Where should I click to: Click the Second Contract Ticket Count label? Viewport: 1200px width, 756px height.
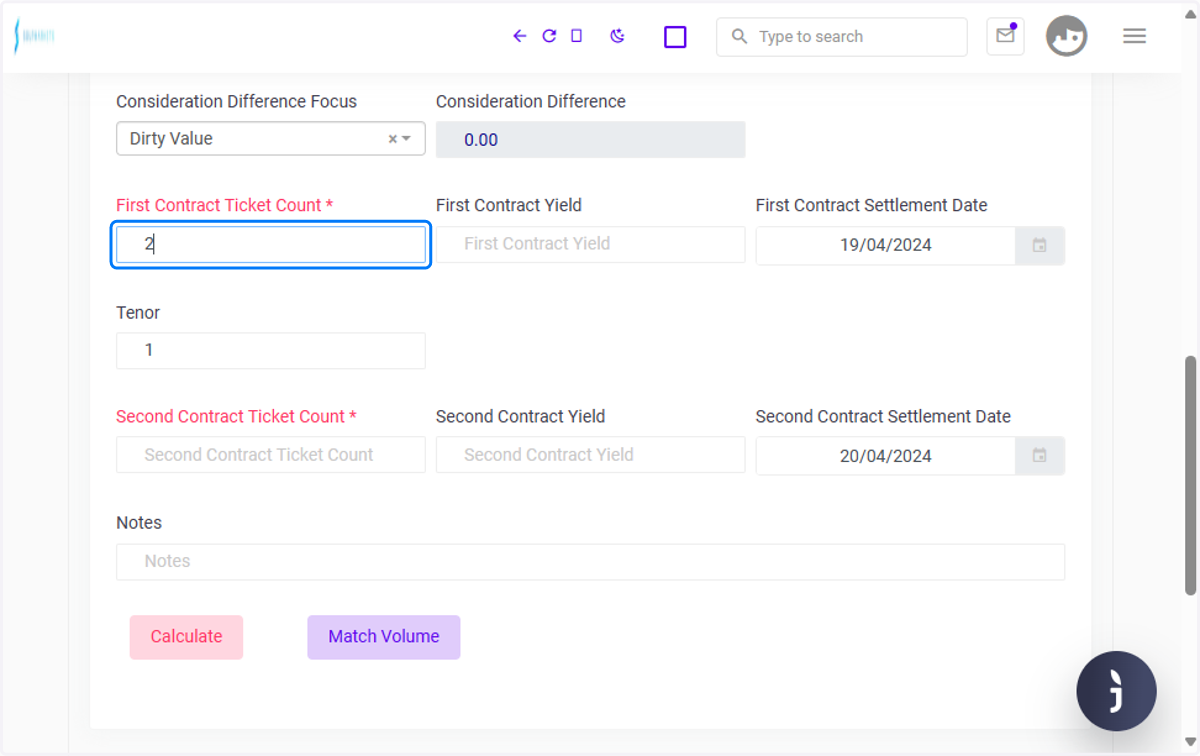[x=236, y=417]
